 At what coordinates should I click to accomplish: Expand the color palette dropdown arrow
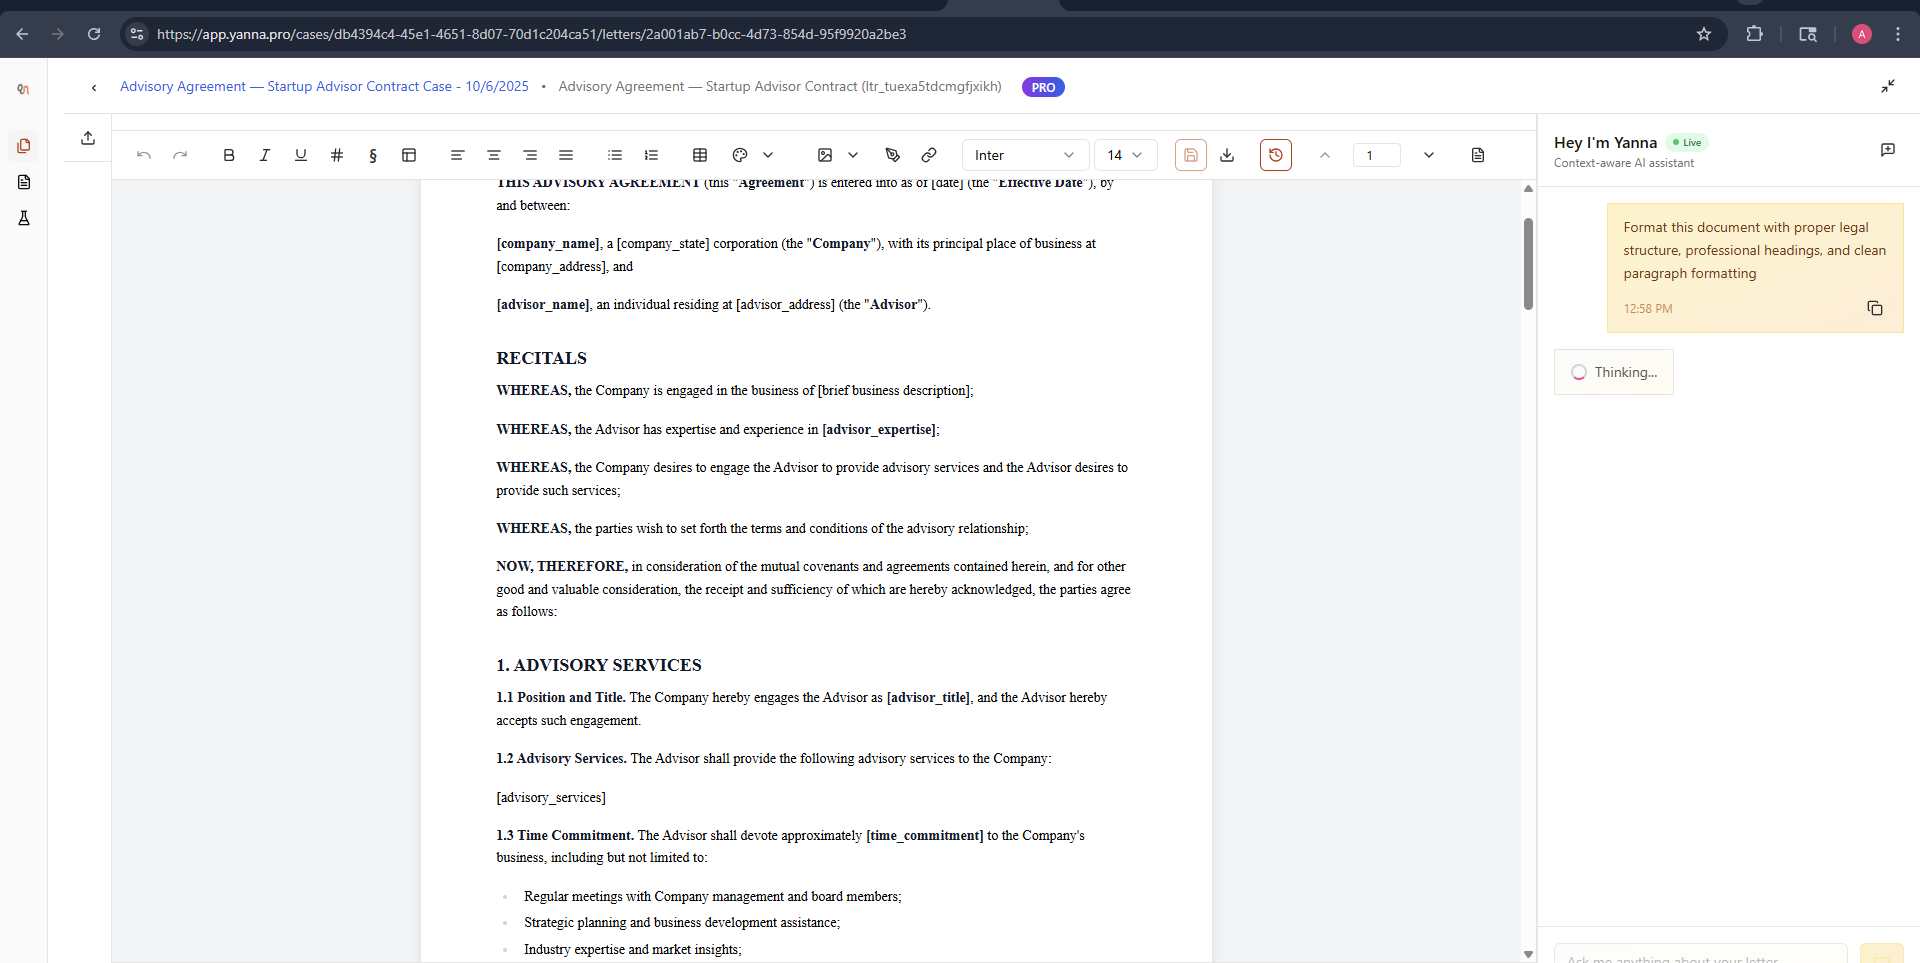[768, 155]
